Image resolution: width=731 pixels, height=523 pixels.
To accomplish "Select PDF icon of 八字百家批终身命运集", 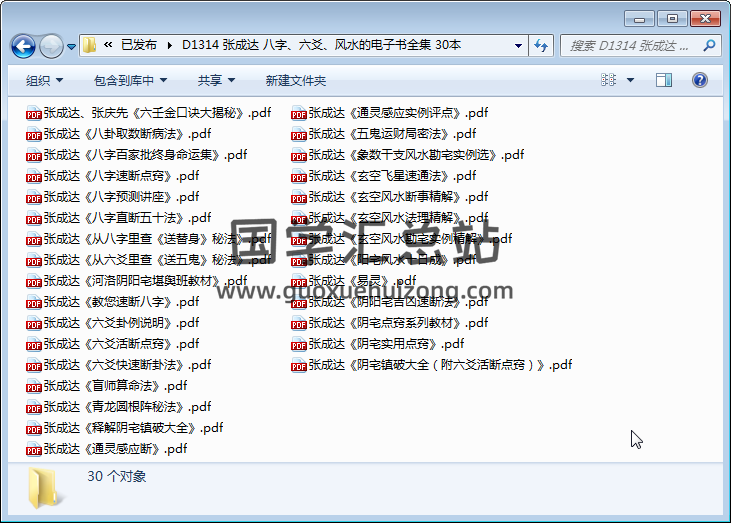I will (34, 155).
